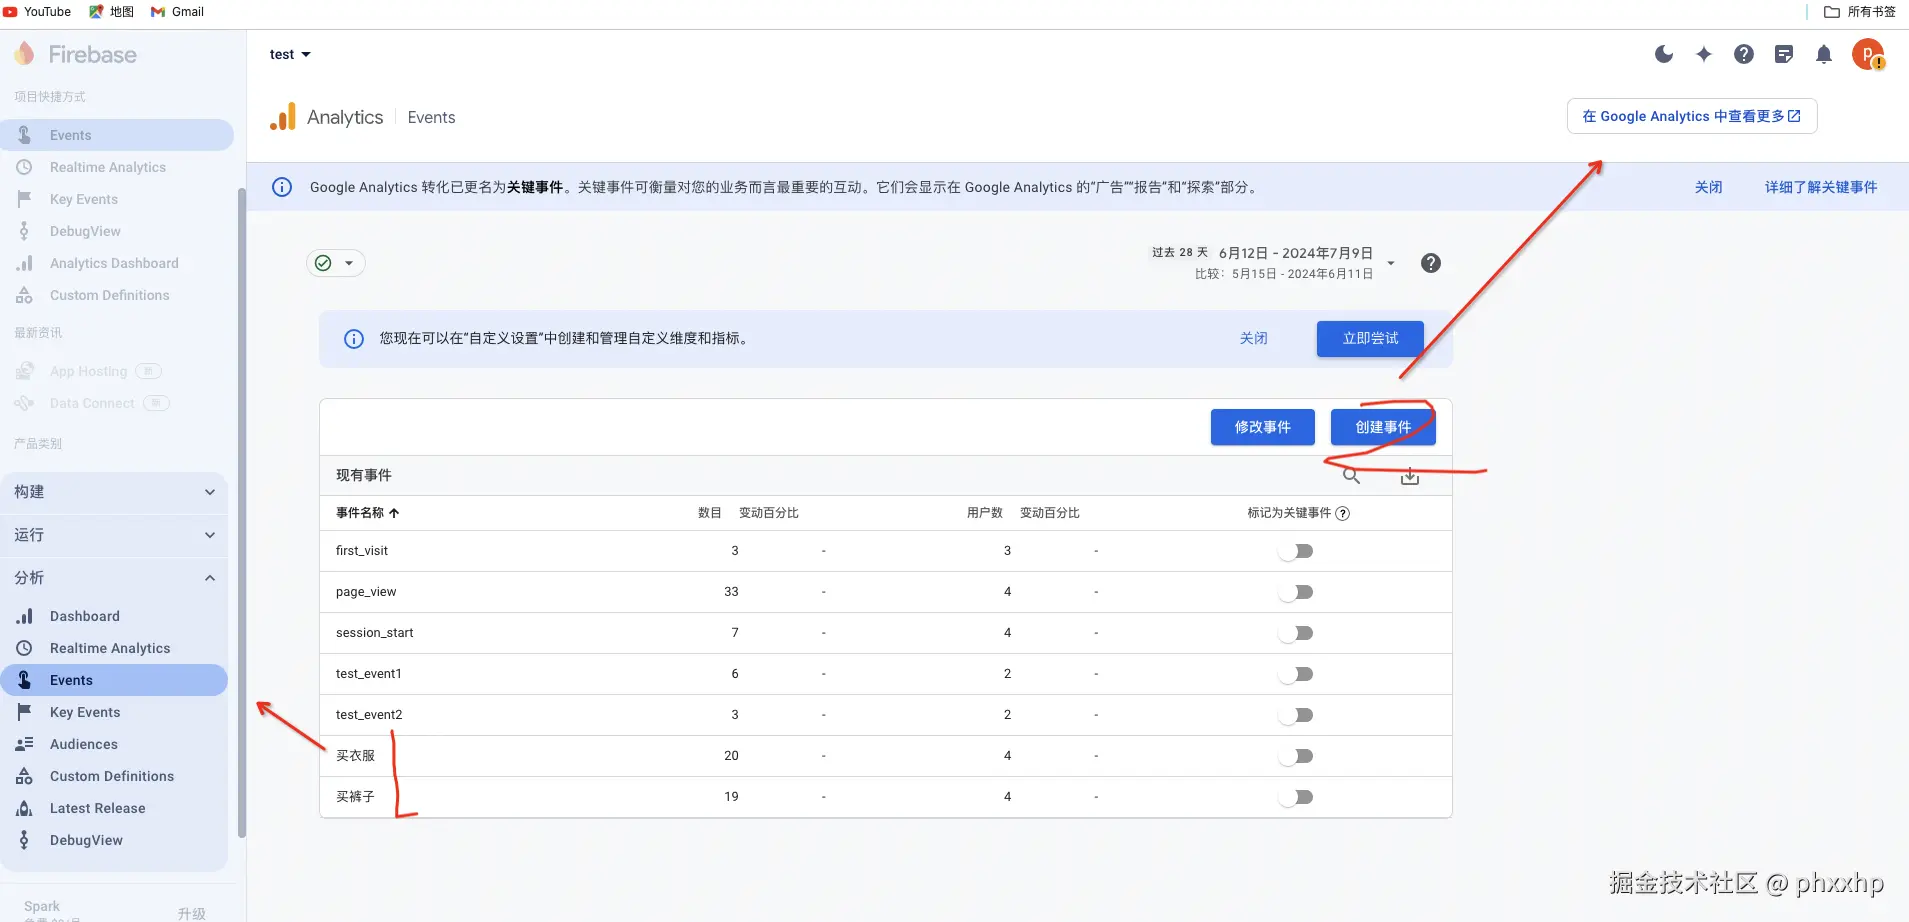Open the 地图 maps bookmark
Viewport: 1909px width, 922px height.
(111, 12)
